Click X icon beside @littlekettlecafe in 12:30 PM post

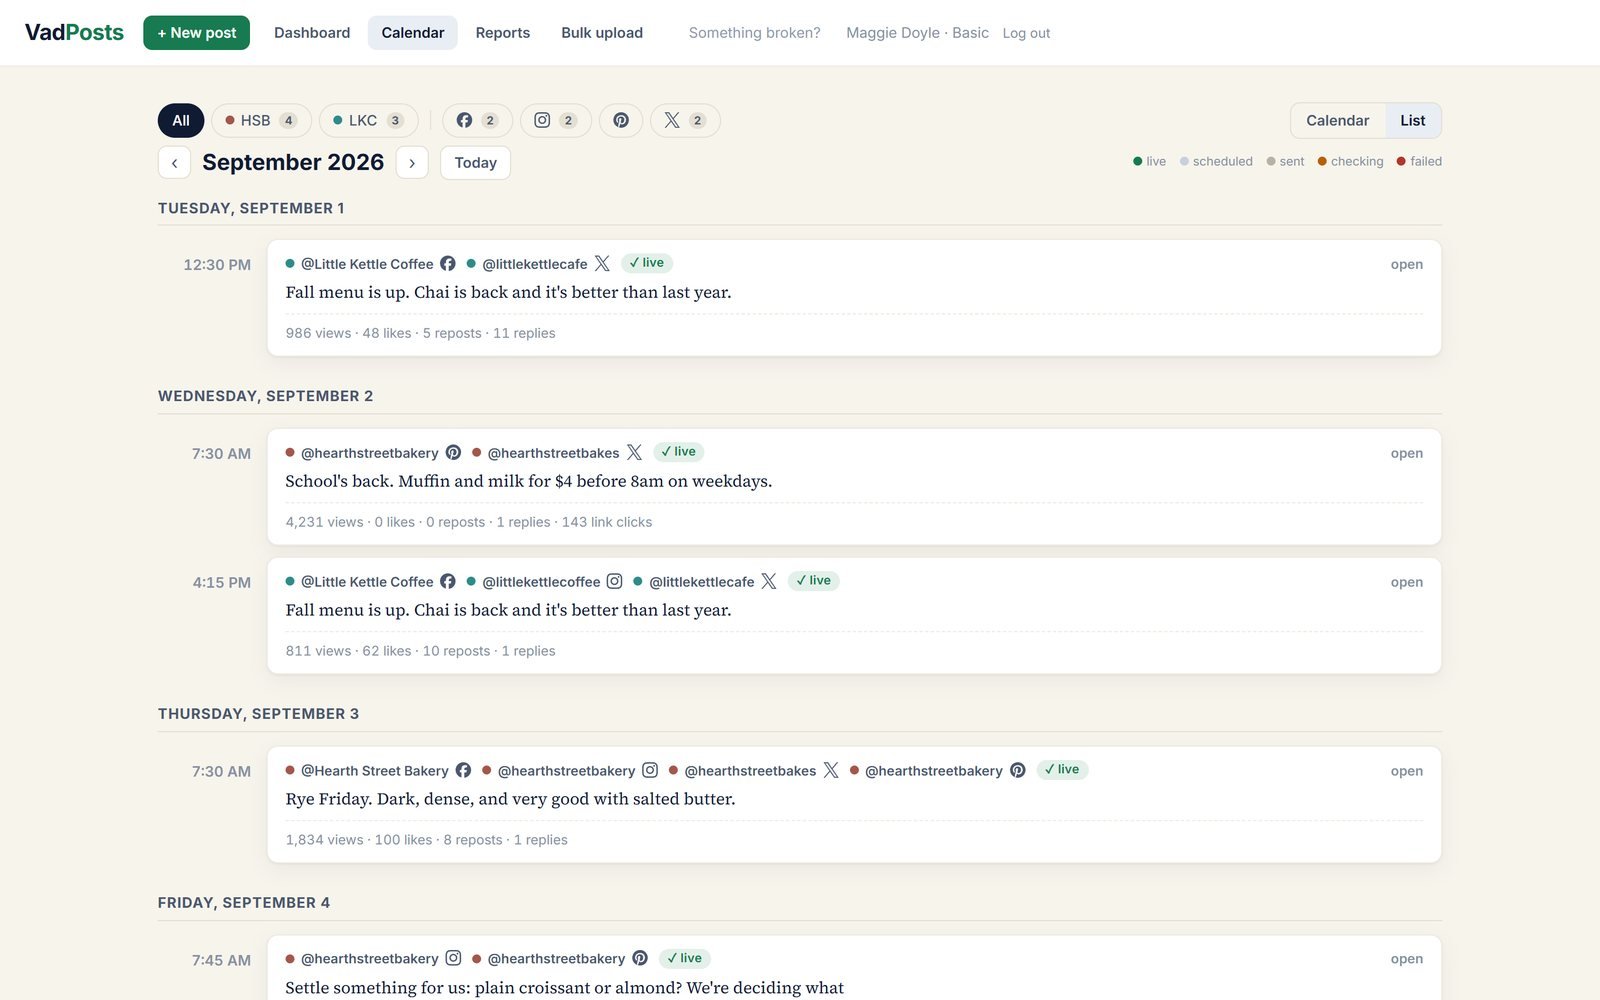[602, 264]
